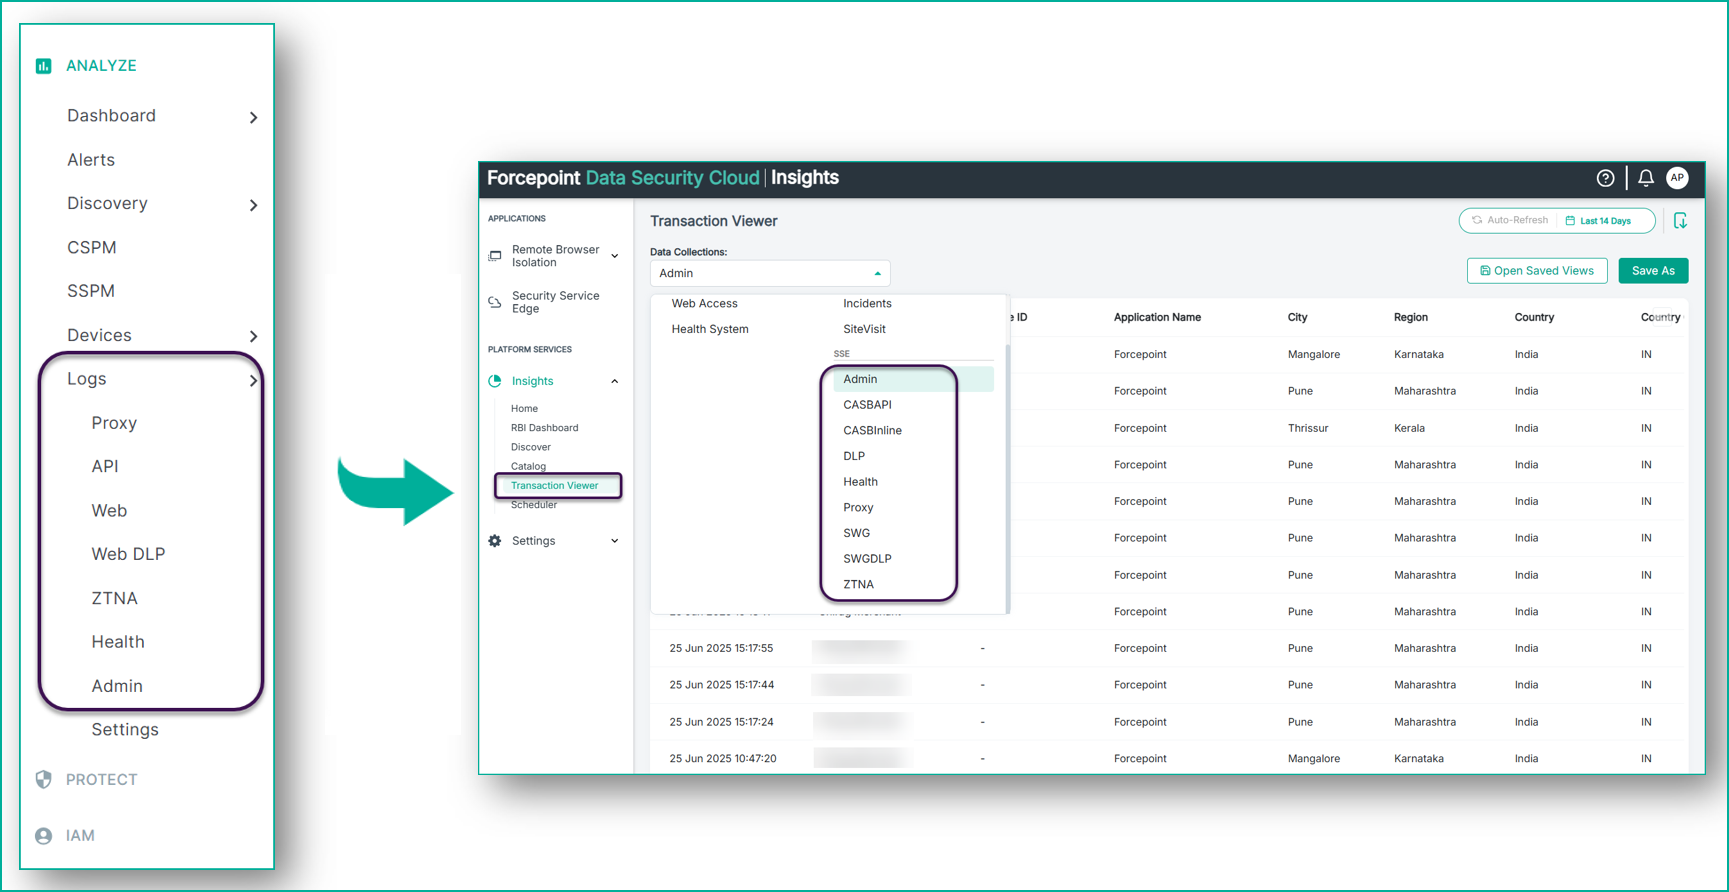Open the AP user avatar menu

1677,178
